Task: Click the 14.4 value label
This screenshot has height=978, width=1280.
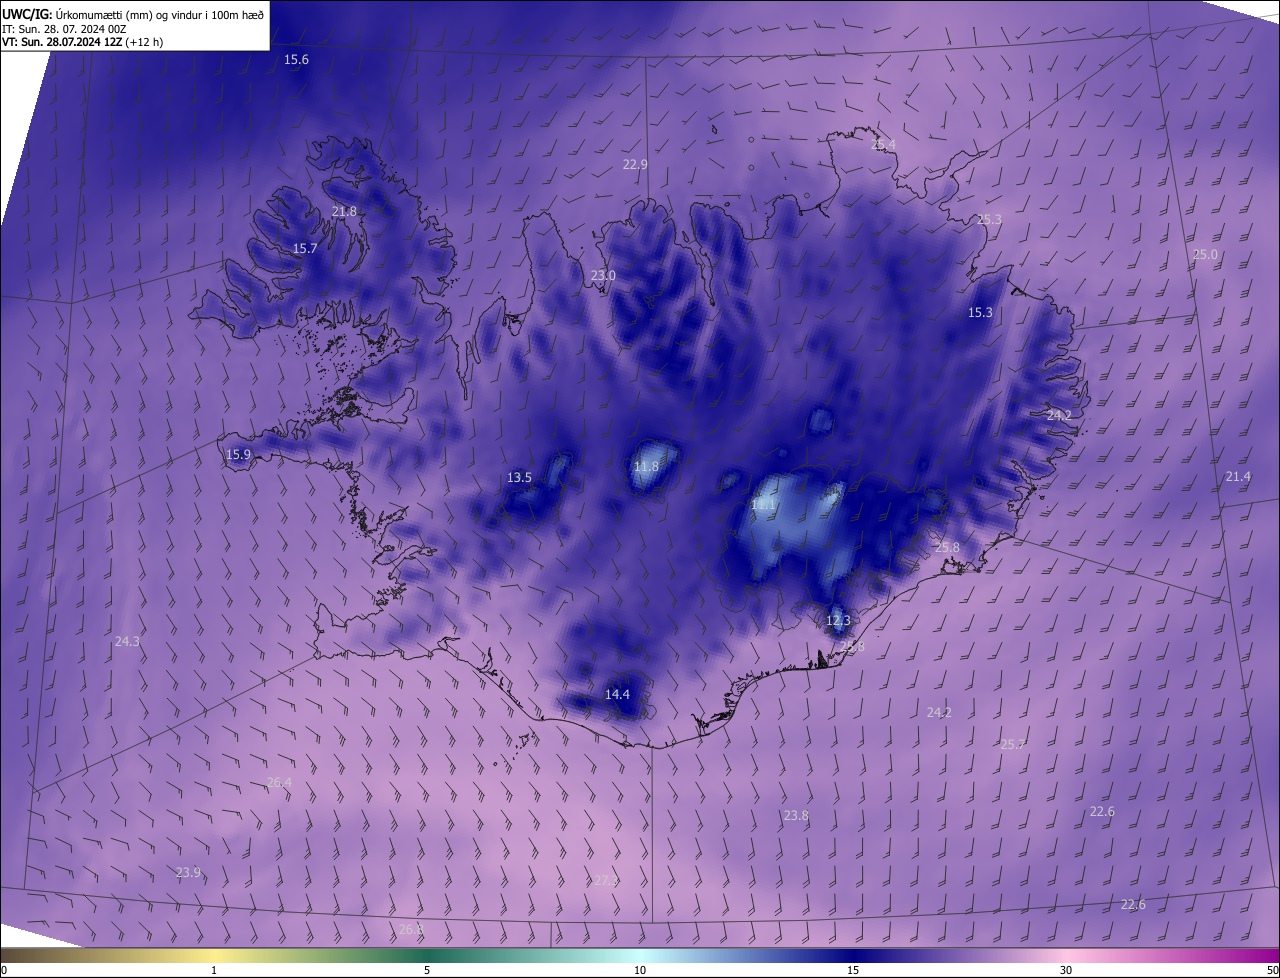Action: click(617, 694)
